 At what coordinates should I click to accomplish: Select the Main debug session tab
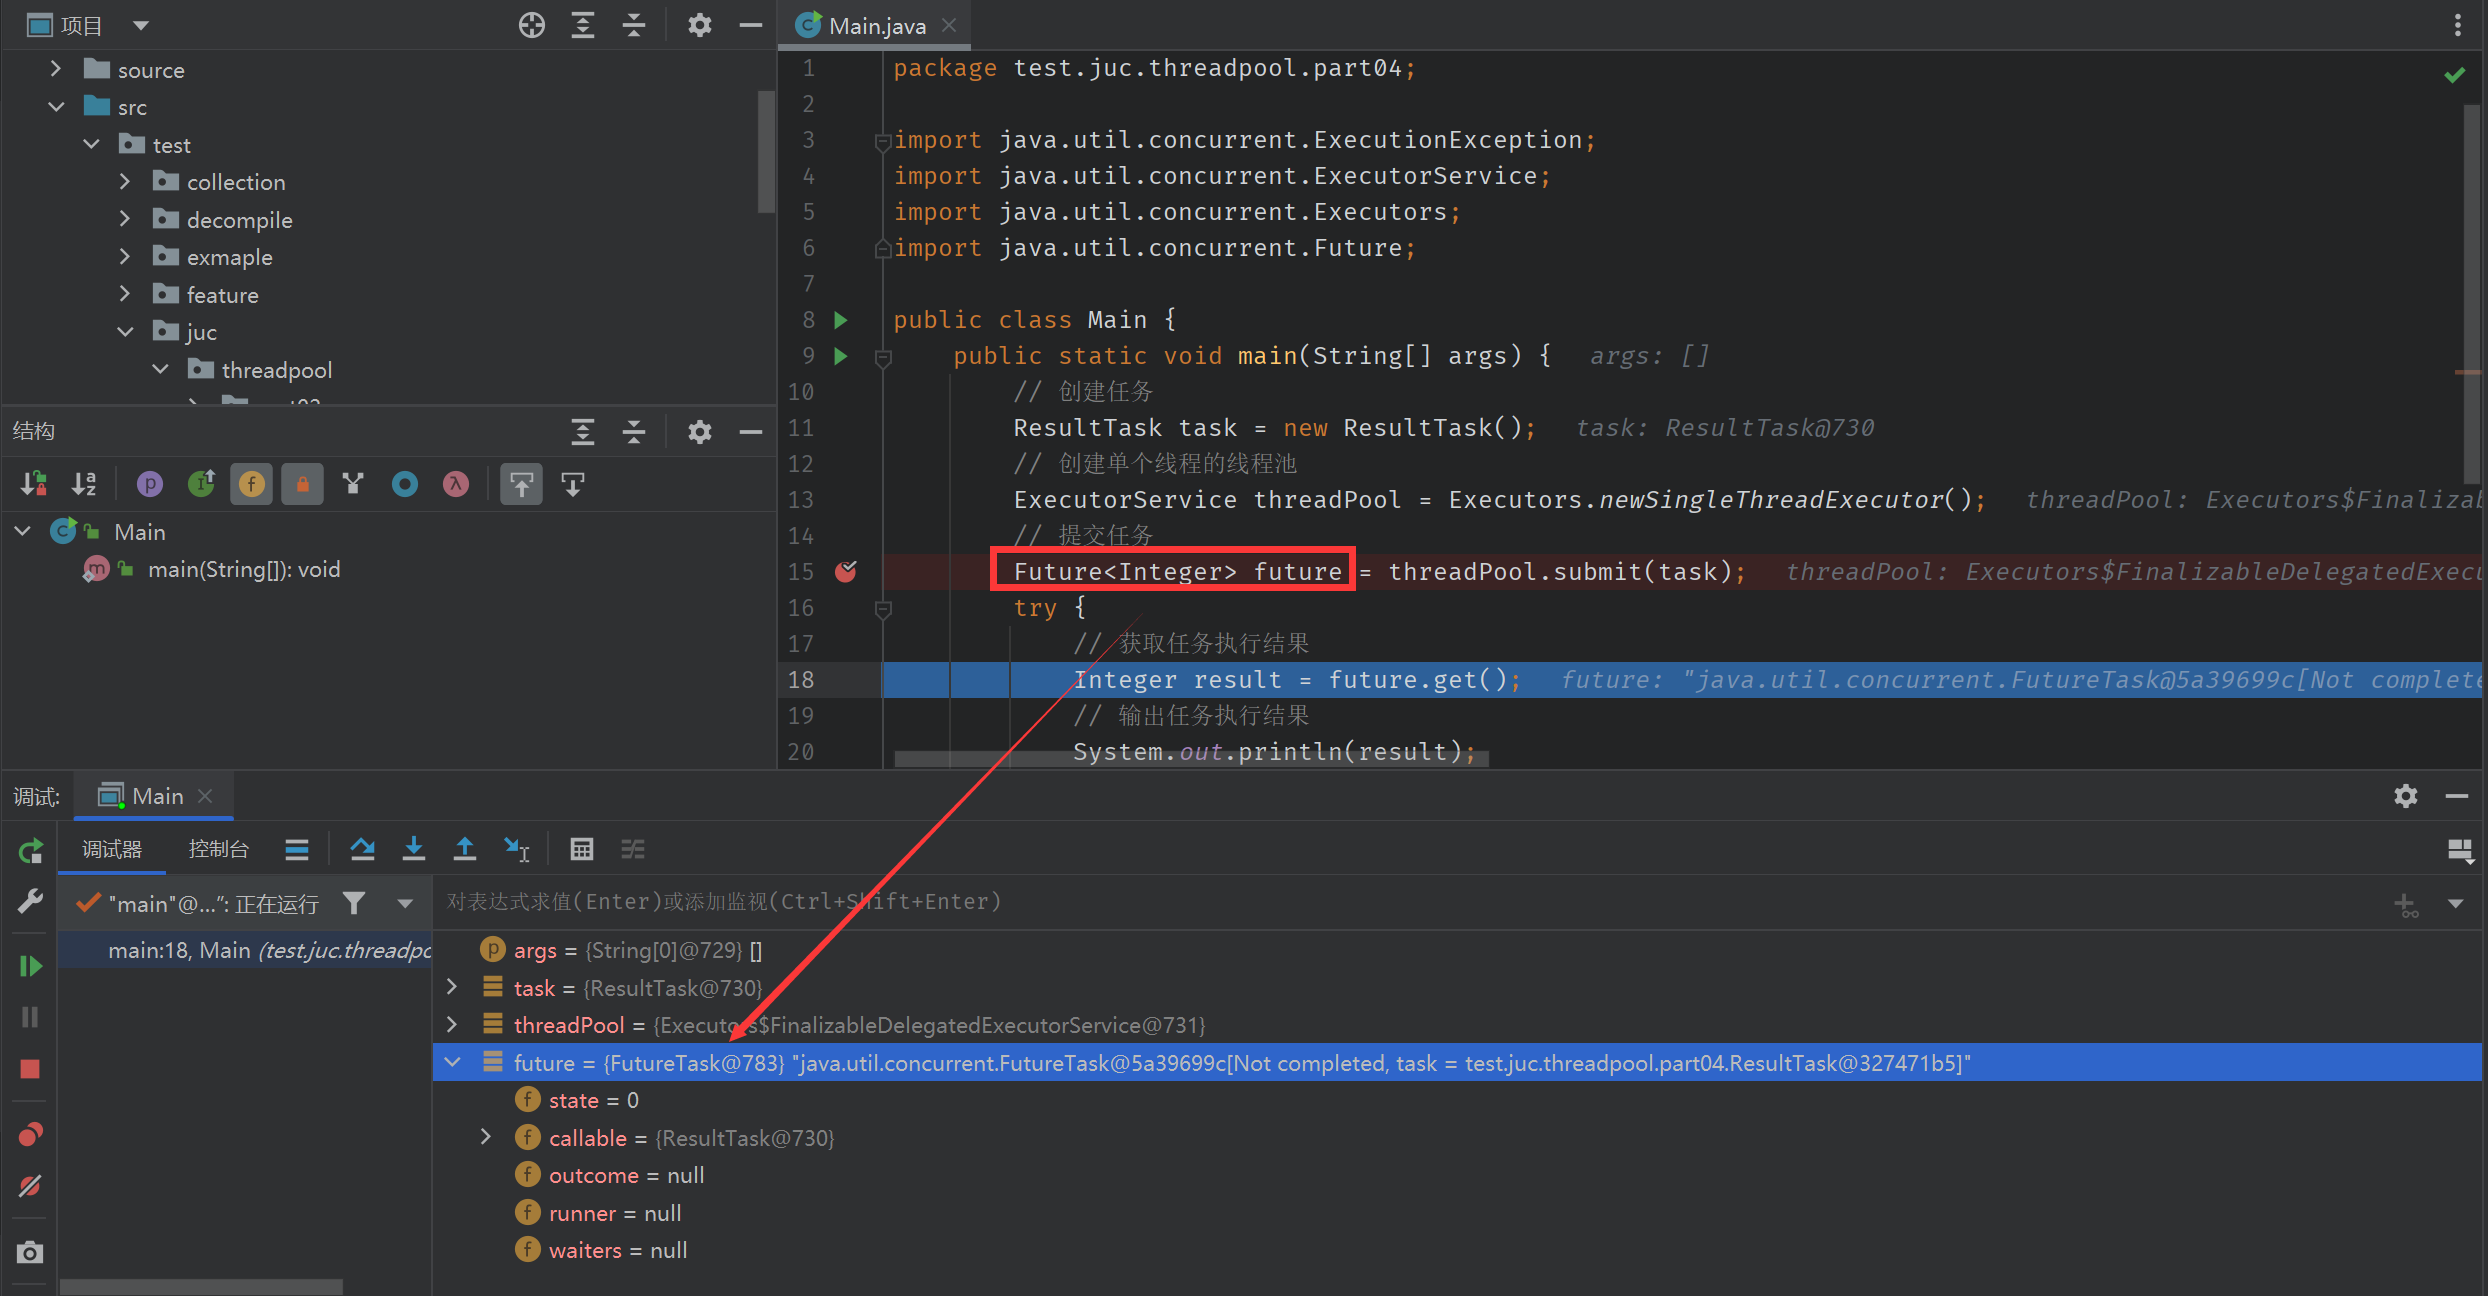tap(156, 796)
